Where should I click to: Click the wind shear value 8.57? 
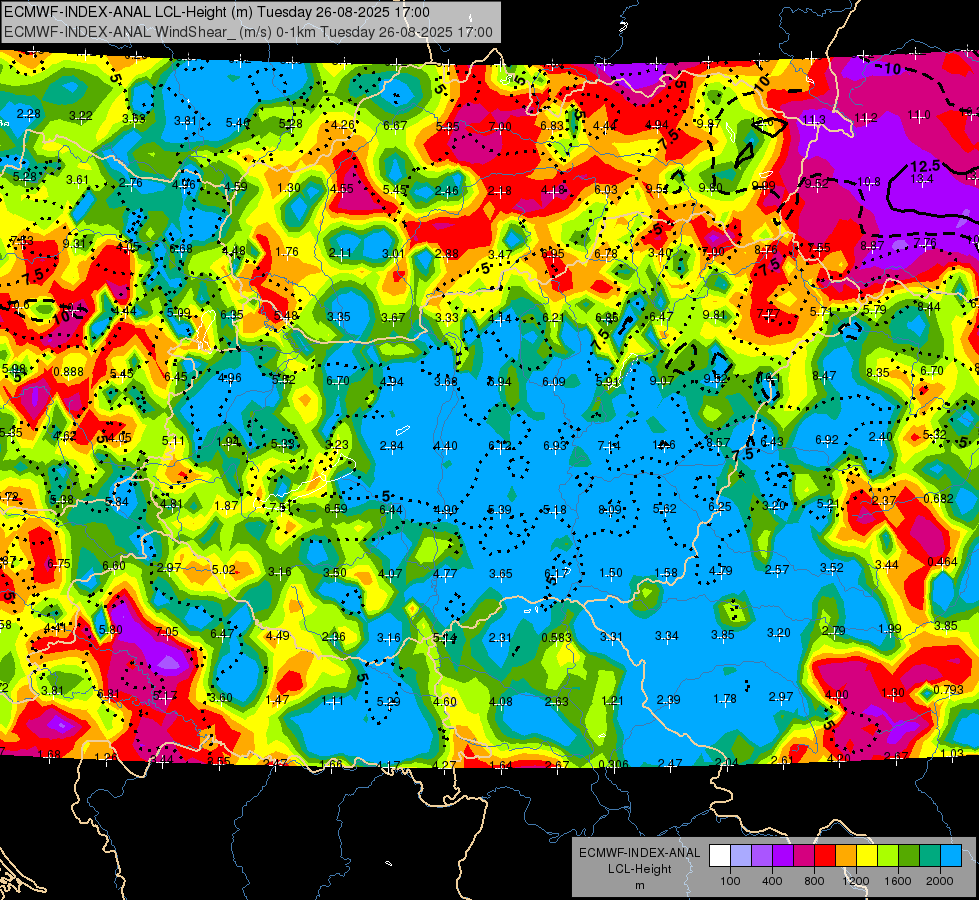[718, 442]
